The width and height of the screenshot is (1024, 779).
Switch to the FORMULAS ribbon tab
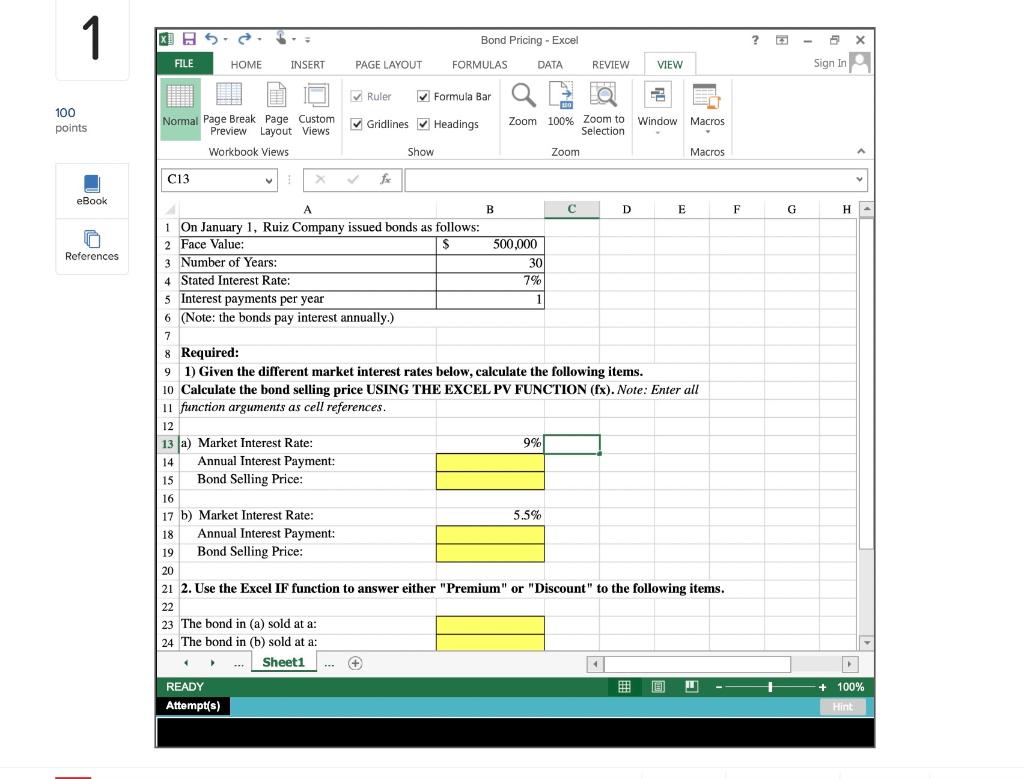[479, 64]
